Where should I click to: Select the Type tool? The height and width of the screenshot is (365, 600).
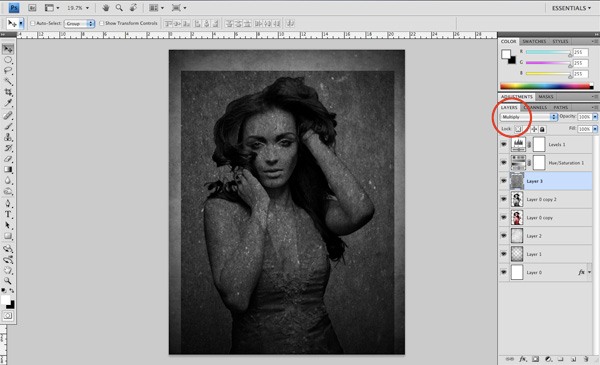coord(8,214)
